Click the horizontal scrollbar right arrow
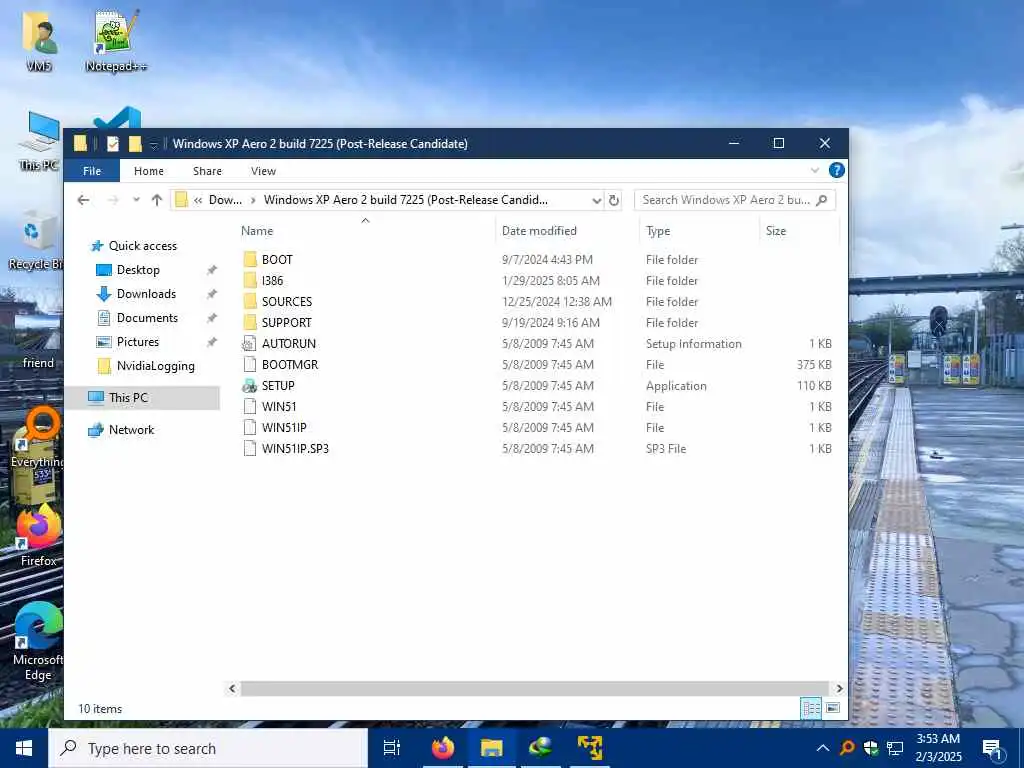1024x768 pixels. coord(839,688)
